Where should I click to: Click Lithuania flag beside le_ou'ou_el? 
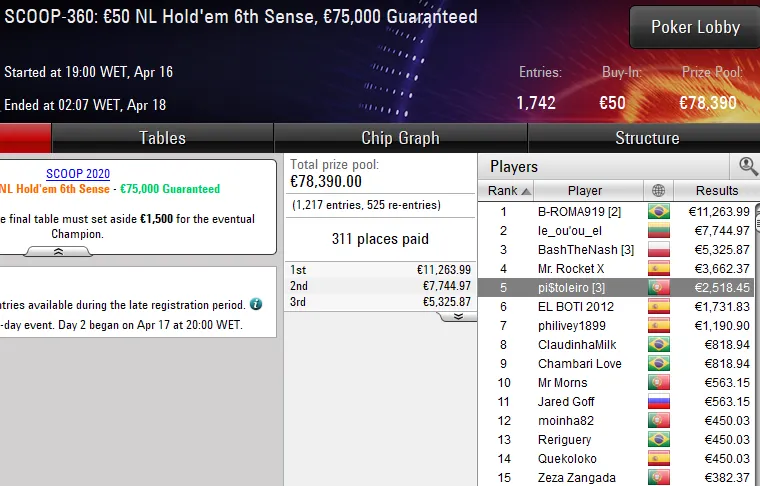click(658, 231)
